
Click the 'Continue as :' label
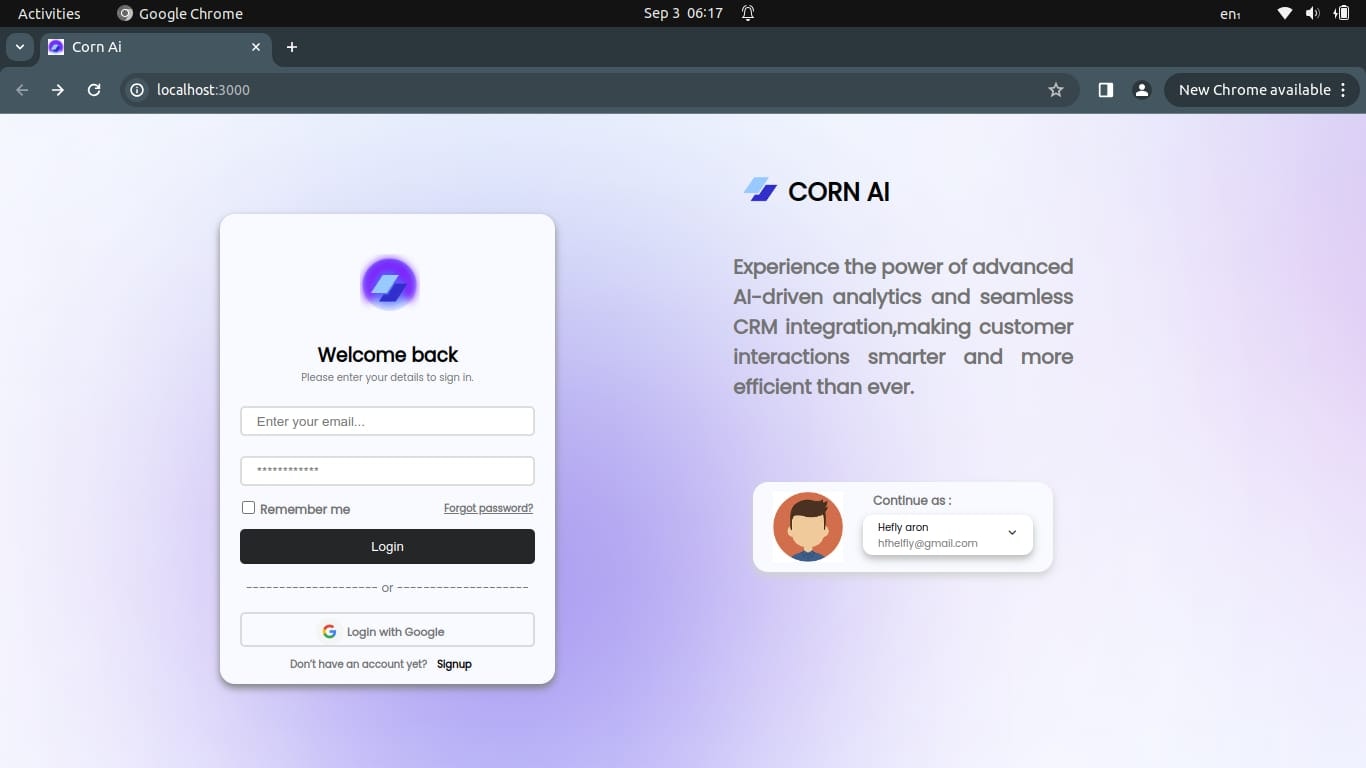pyautogui.click(x=912, y=500)
